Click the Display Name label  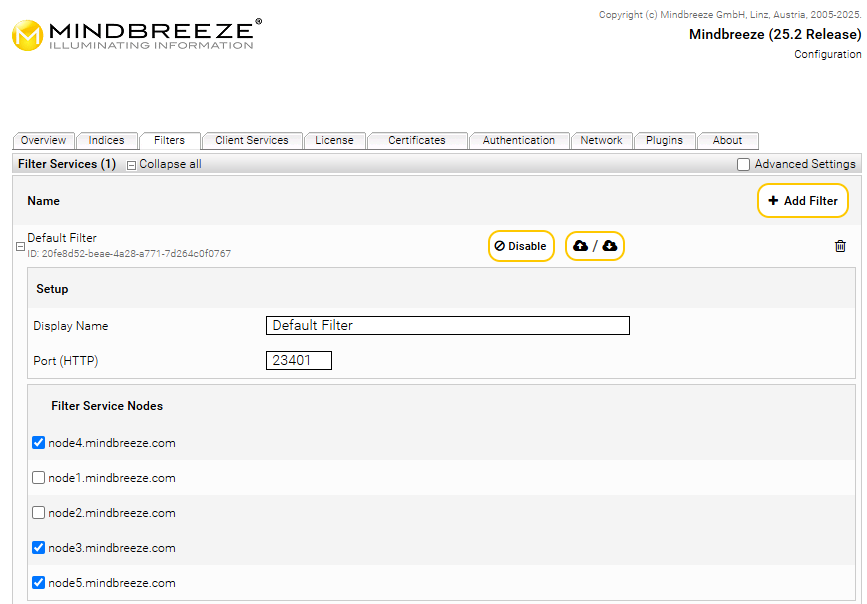tap(71, 326)
